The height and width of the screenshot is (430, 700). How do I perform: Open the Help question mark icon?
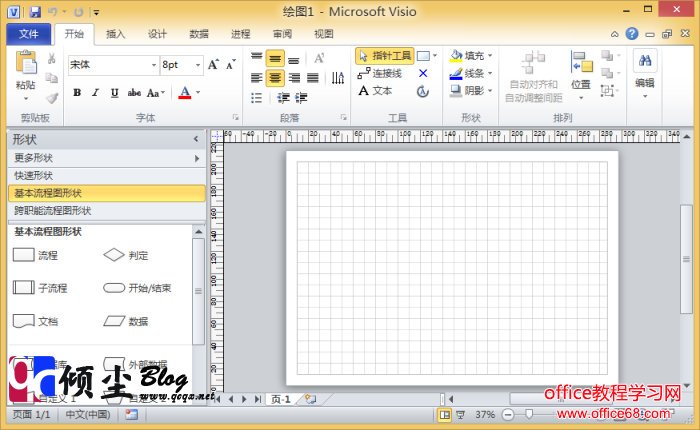point(632,33)
